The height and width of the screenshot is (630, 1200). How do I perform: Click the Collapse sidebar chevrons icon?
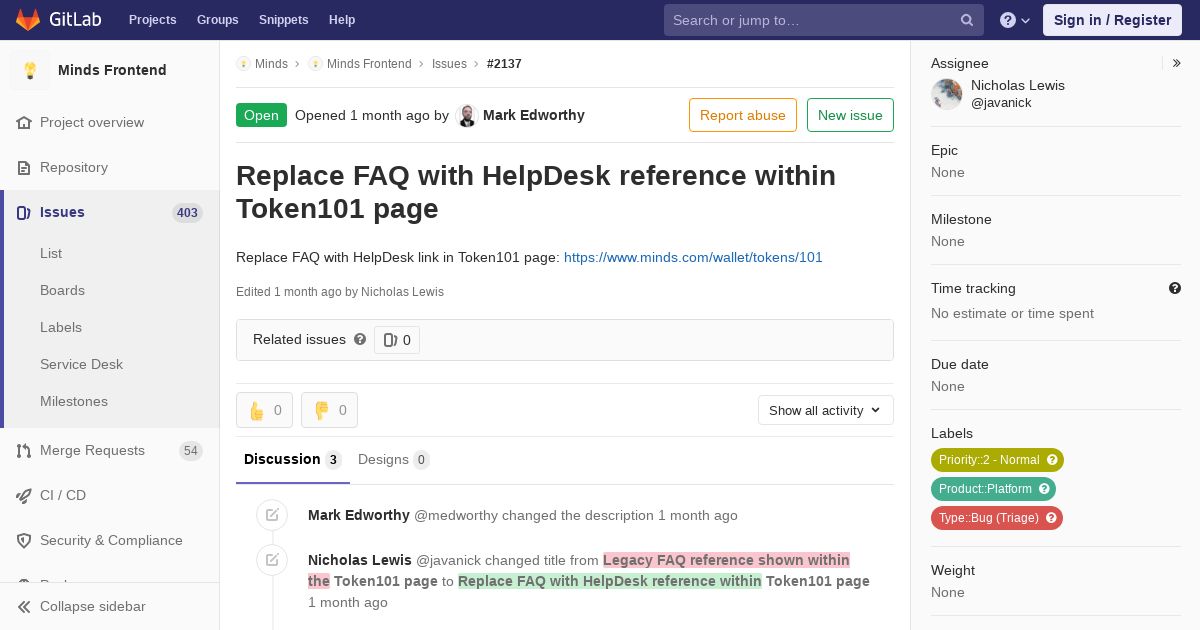(x=24, y=606)
